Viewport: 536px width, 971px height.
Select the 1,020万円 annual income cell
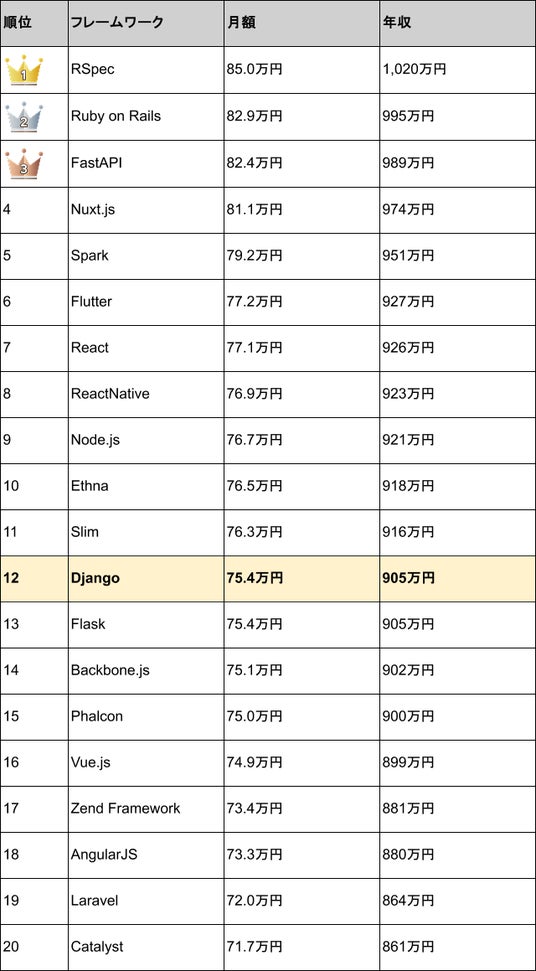click(457, 69)
